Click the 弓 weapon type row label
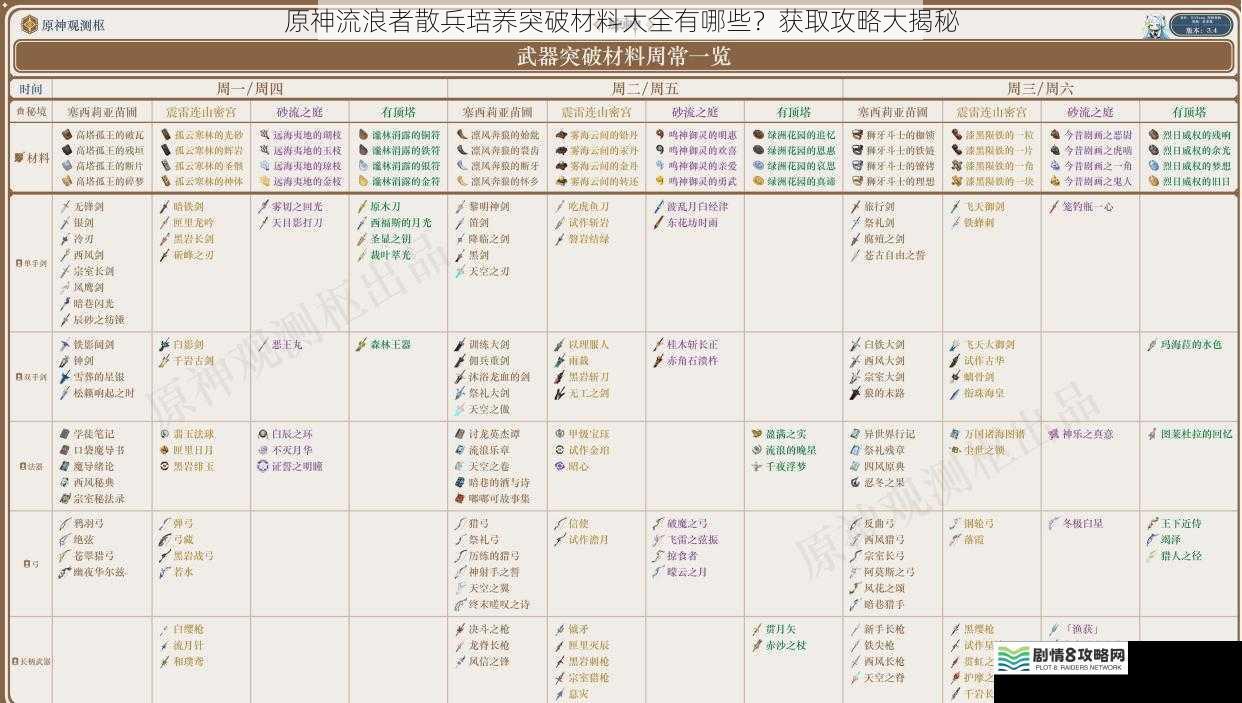The height and width of the screenshot is (703, 1242). (x=31, y=564)
